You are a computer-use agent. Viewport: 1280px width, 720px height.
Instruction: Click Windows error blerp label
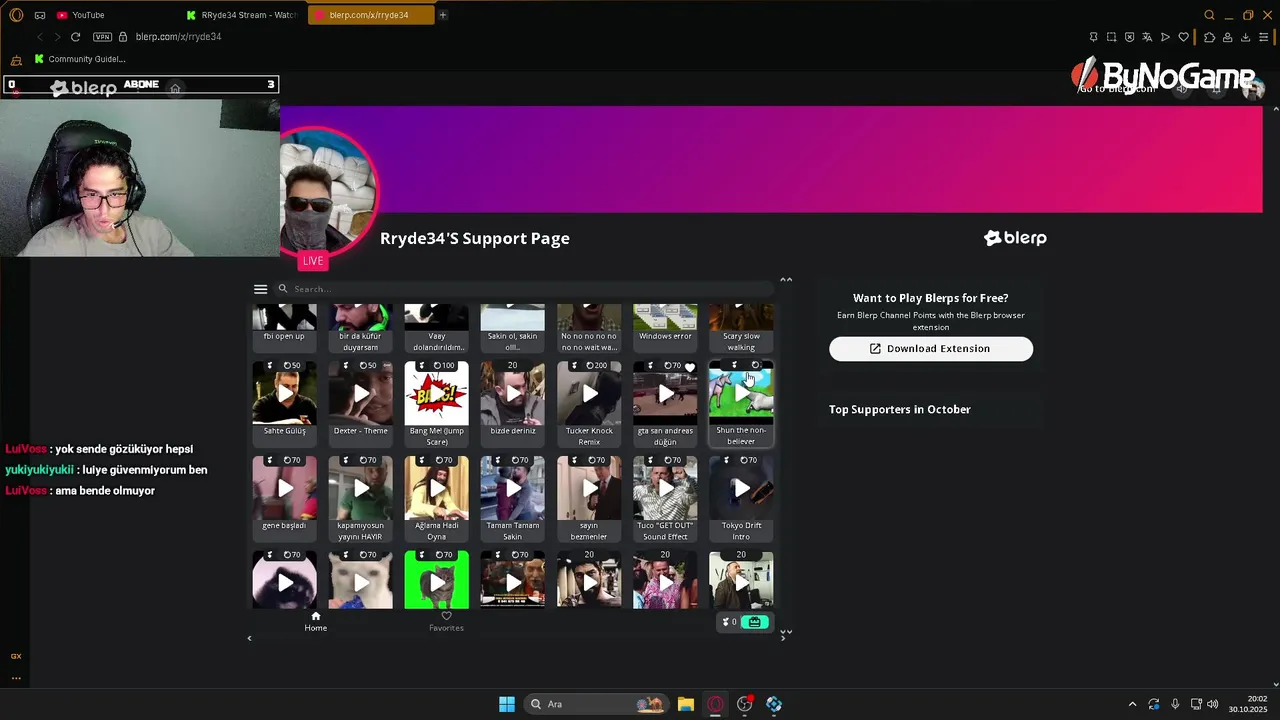pyautogui.click(x=665, y=336)
